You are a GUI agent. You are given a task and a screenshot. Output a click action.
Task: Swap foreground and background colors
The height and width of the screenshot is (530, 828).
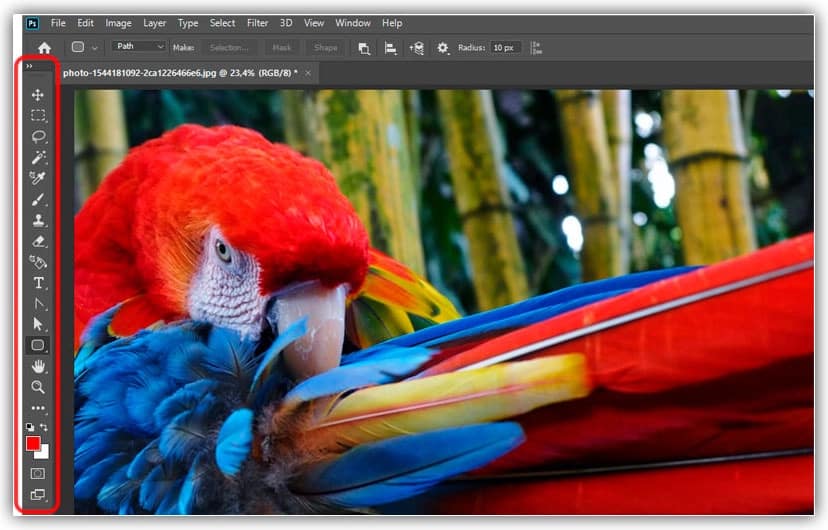click(44, 427)
